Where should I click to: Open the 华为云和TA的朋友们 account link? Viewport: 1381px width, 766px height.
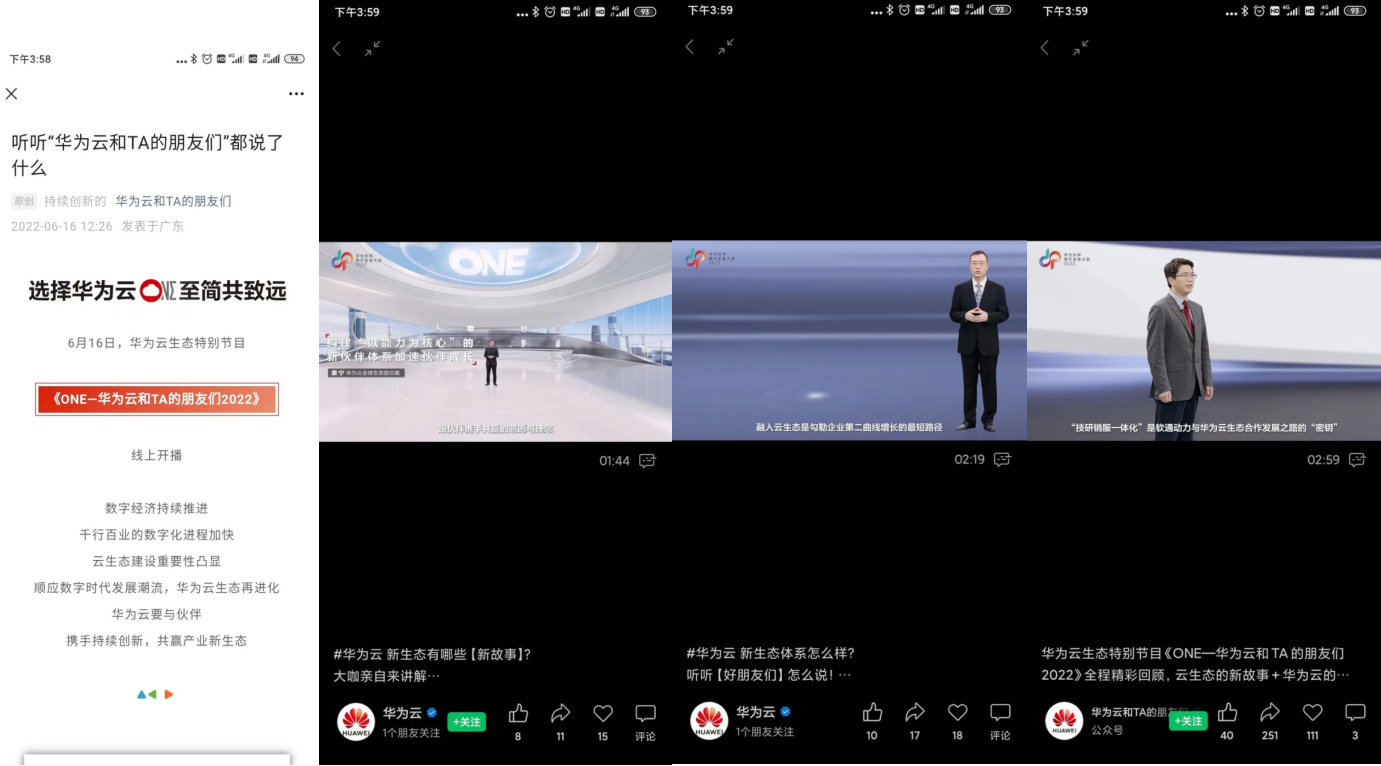(x=173, y=201)
